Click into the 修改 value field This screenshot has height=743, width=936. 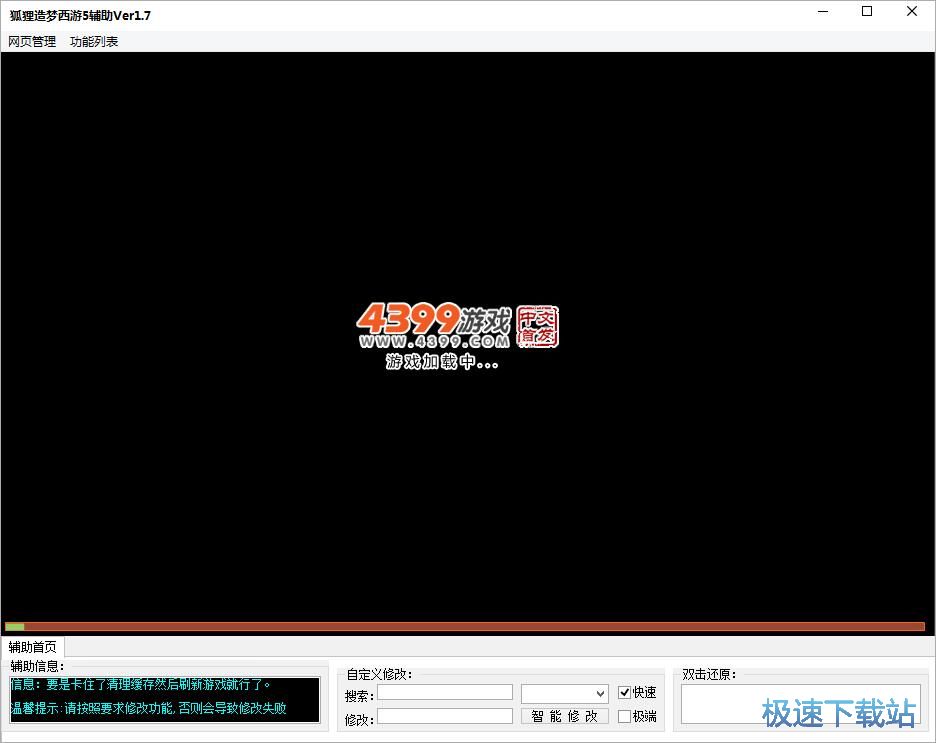(444, 716)
